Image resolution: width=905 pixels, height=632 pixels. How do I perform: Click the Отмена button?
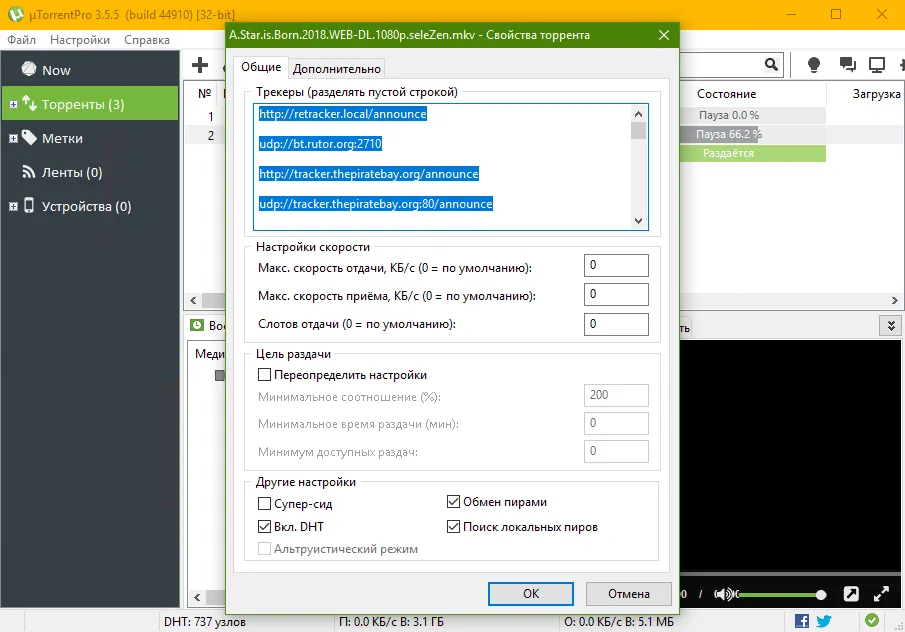629,593
